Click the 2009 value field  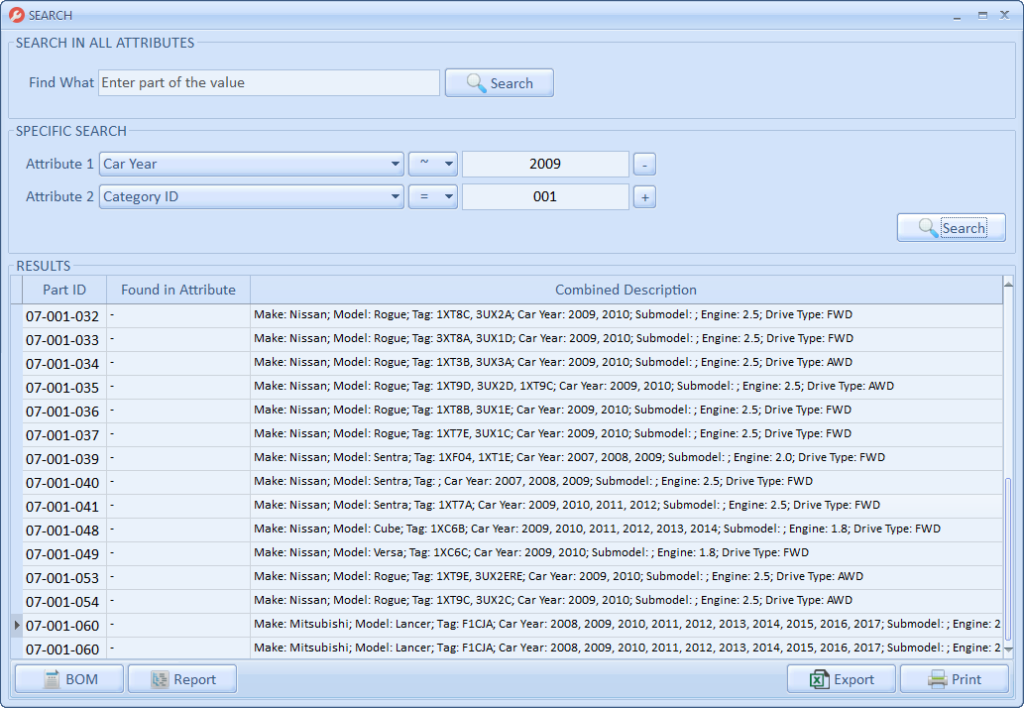coord(545,164)
